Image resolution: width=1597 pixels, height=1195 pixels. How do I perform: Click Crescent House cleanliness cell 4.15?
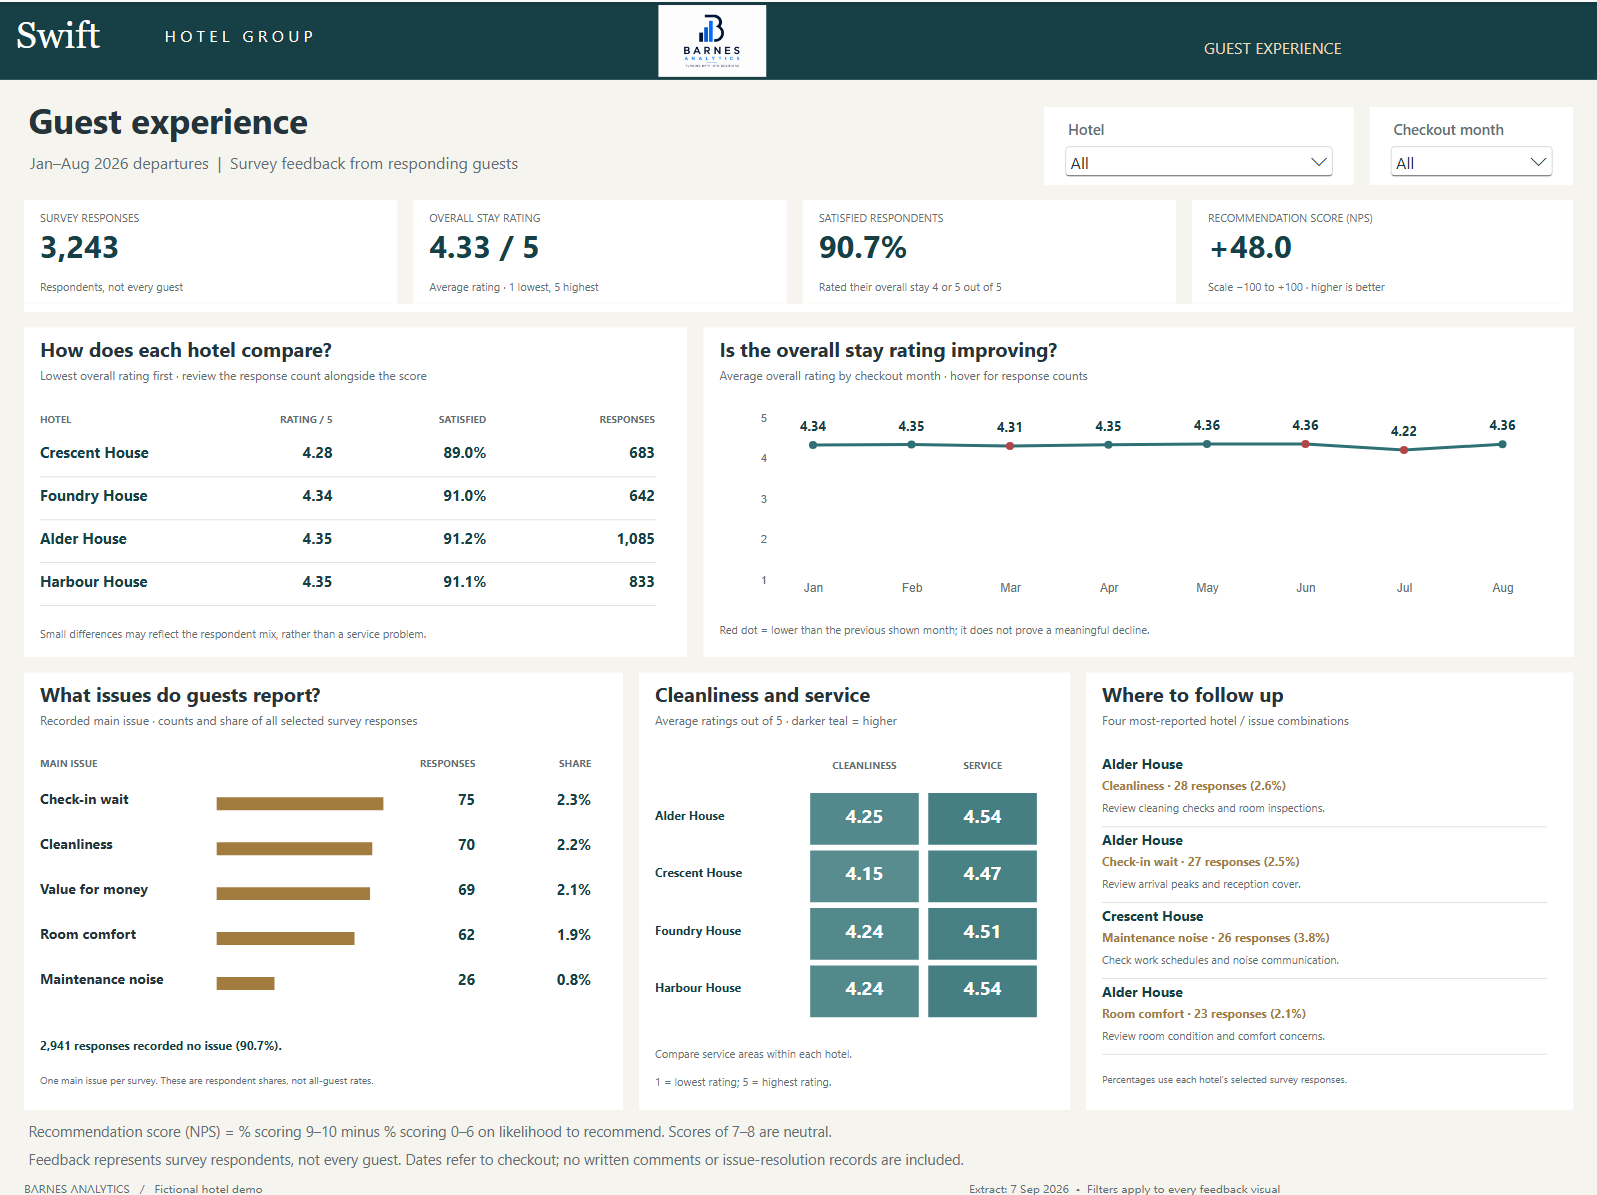click(x=864, y=875)
